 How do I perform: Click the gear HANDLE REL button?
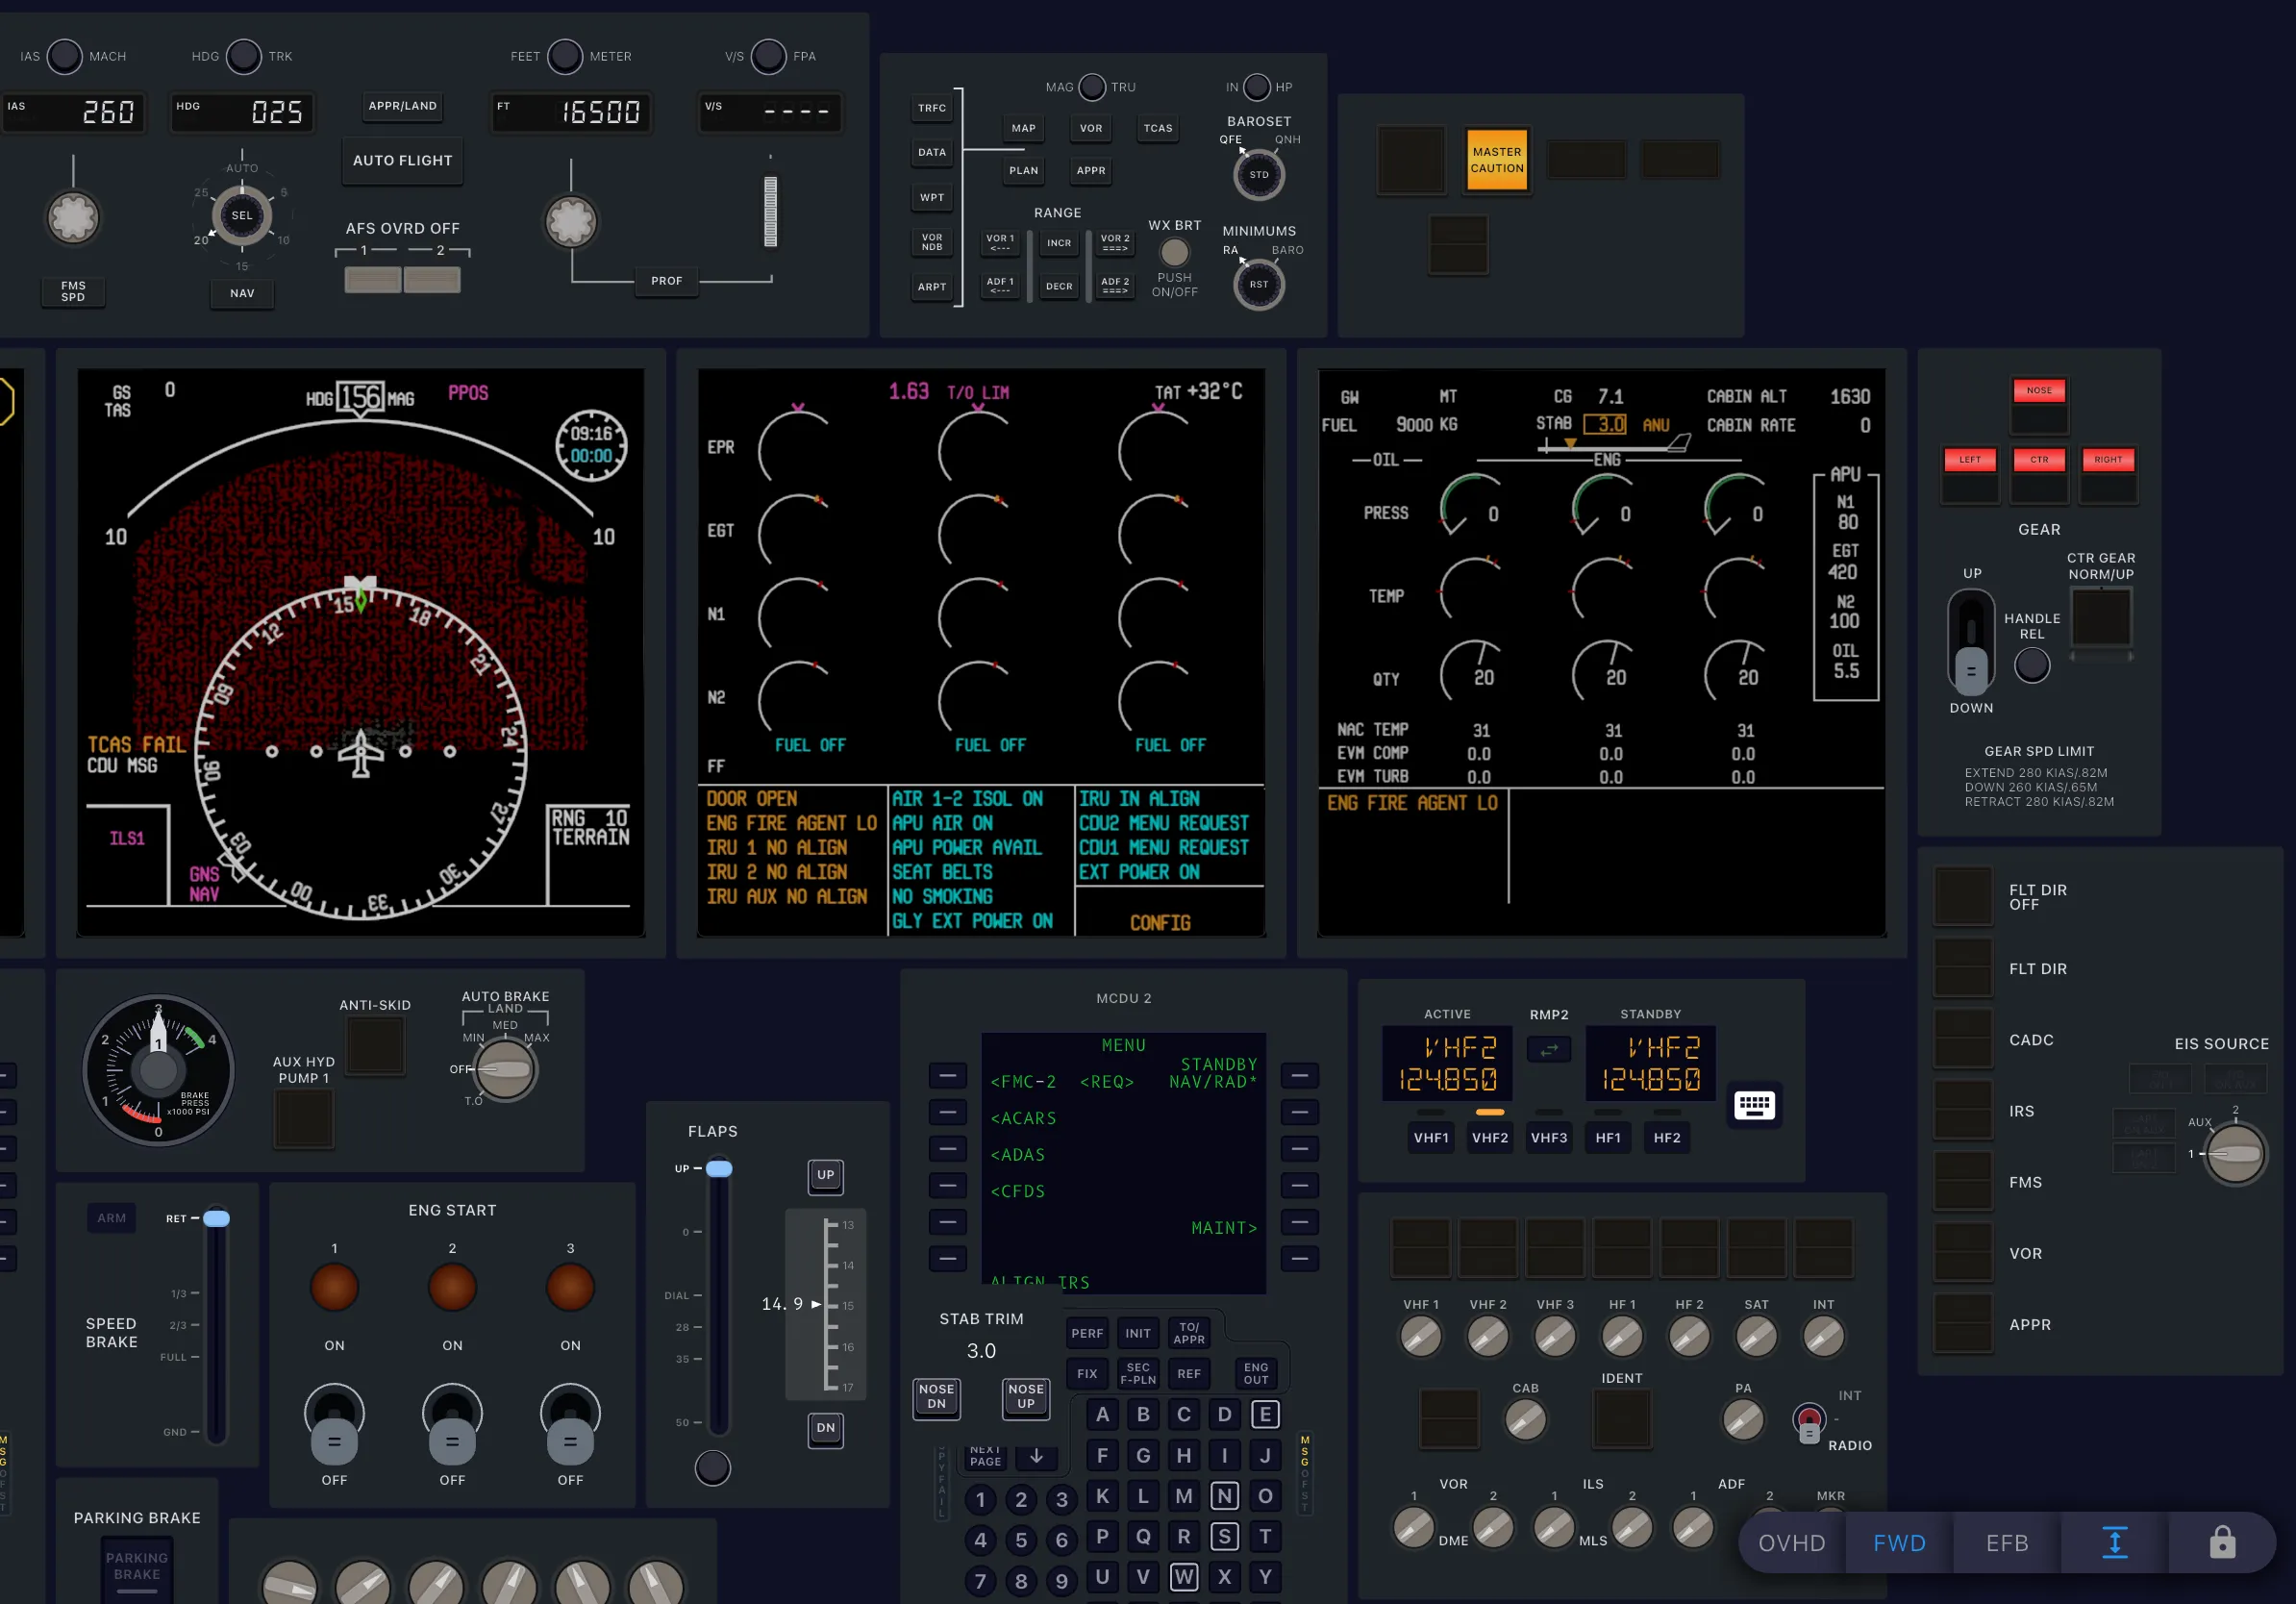pos(2031,665)
